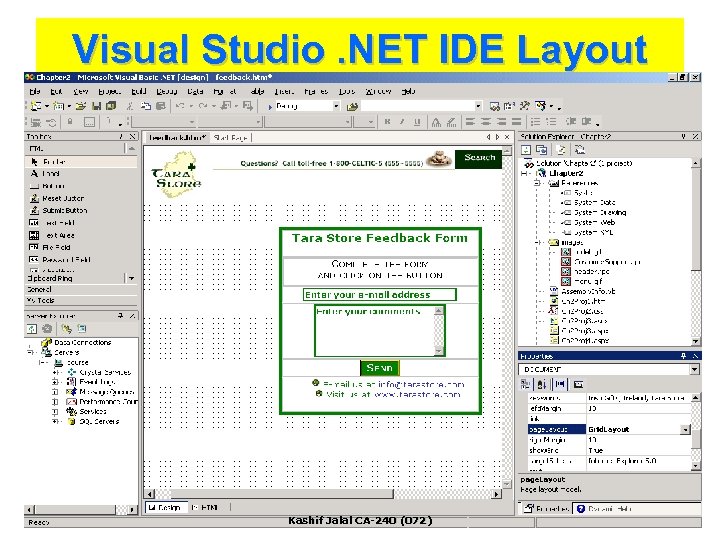Toggle Underline formatting in toolbar
720x540 pixels.
point(417,122)
